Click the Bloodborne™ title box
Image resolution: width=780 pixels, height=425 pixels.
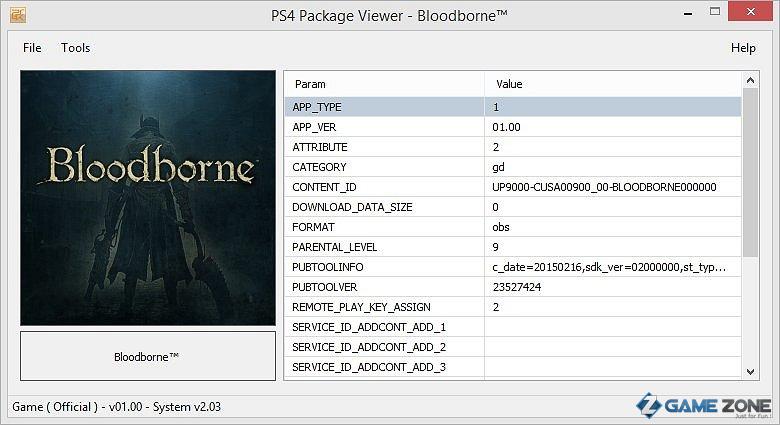[x=148, y=356]
